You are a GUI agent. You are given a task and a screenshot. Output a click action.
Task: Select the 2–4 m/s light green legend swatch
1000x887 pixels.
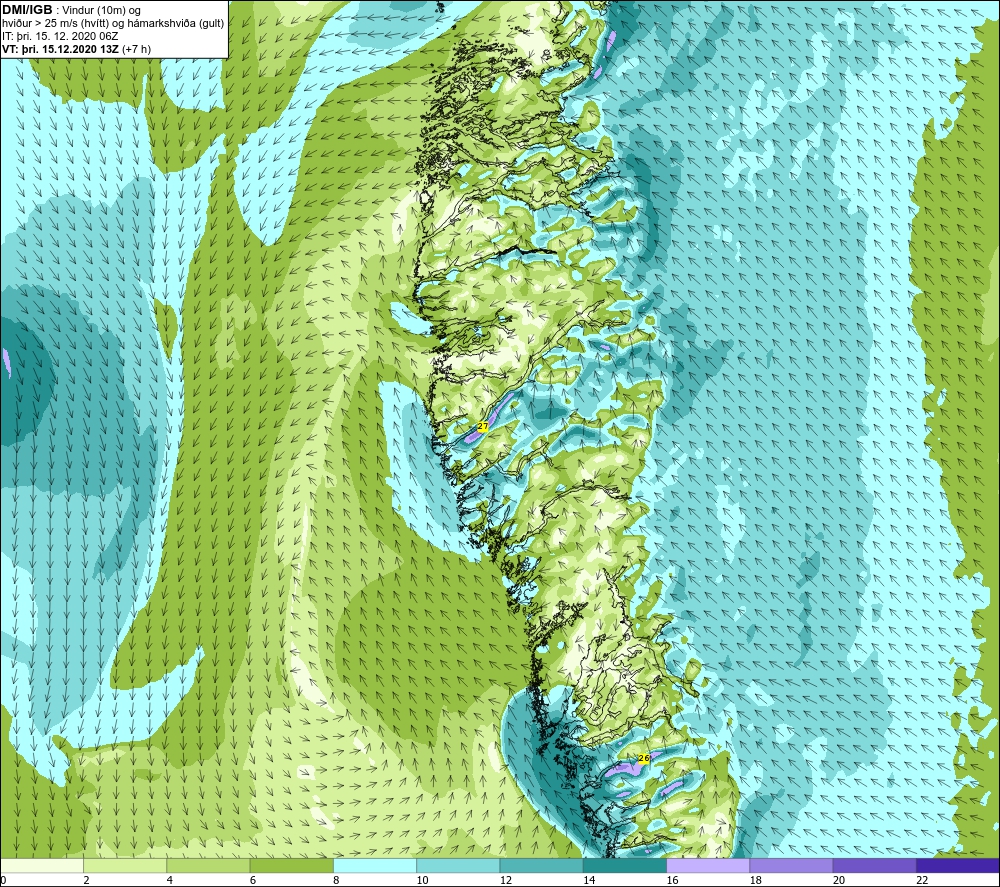click(x=125, y=865)
